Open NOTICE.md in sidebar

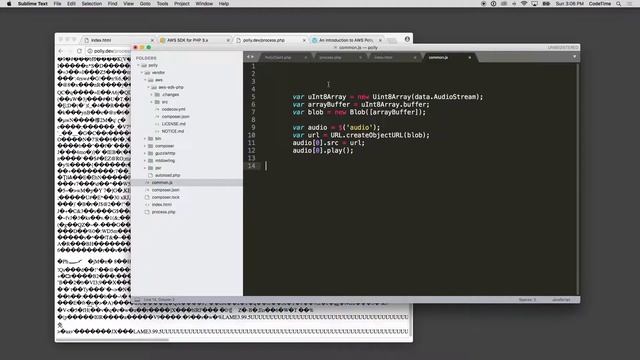pyautogui.click(x=173, y=131)
